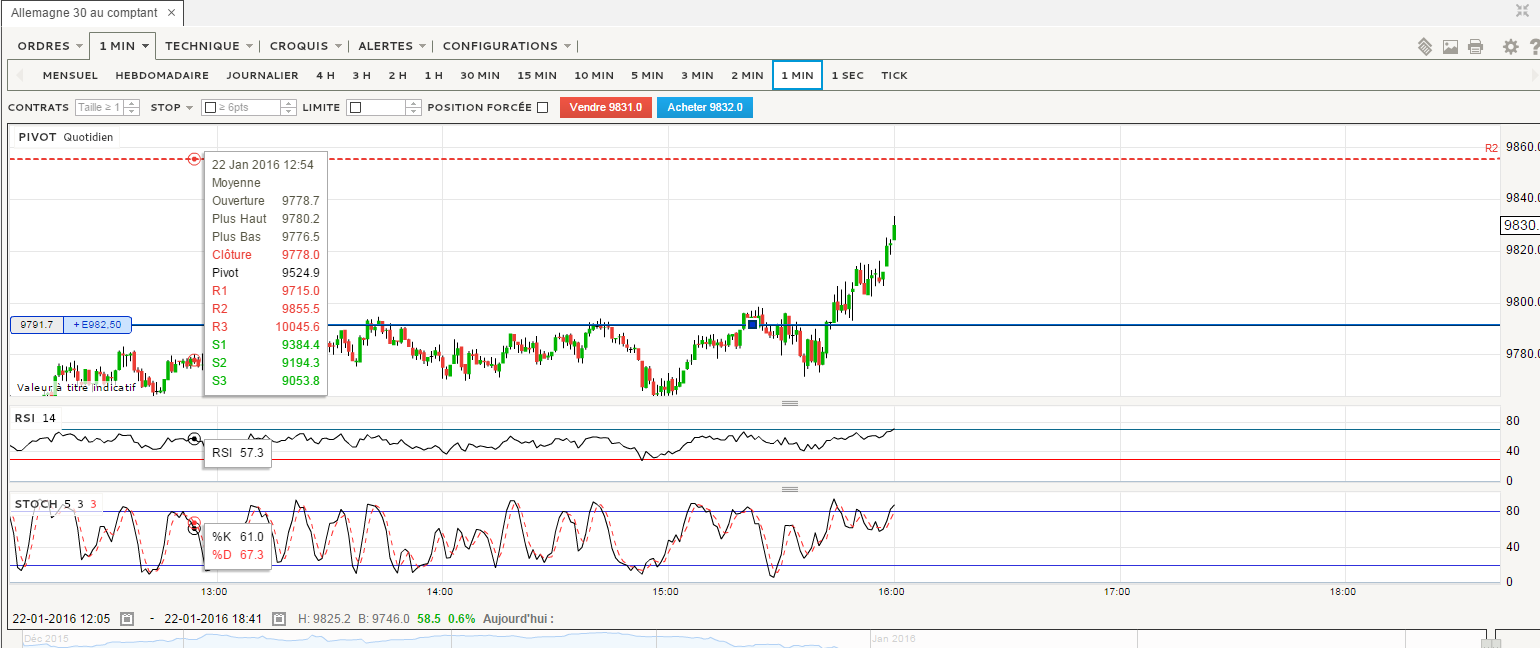Click the stop distance stepper arrows
Screen dimensions: 1540x648
(x=289, y=107)
